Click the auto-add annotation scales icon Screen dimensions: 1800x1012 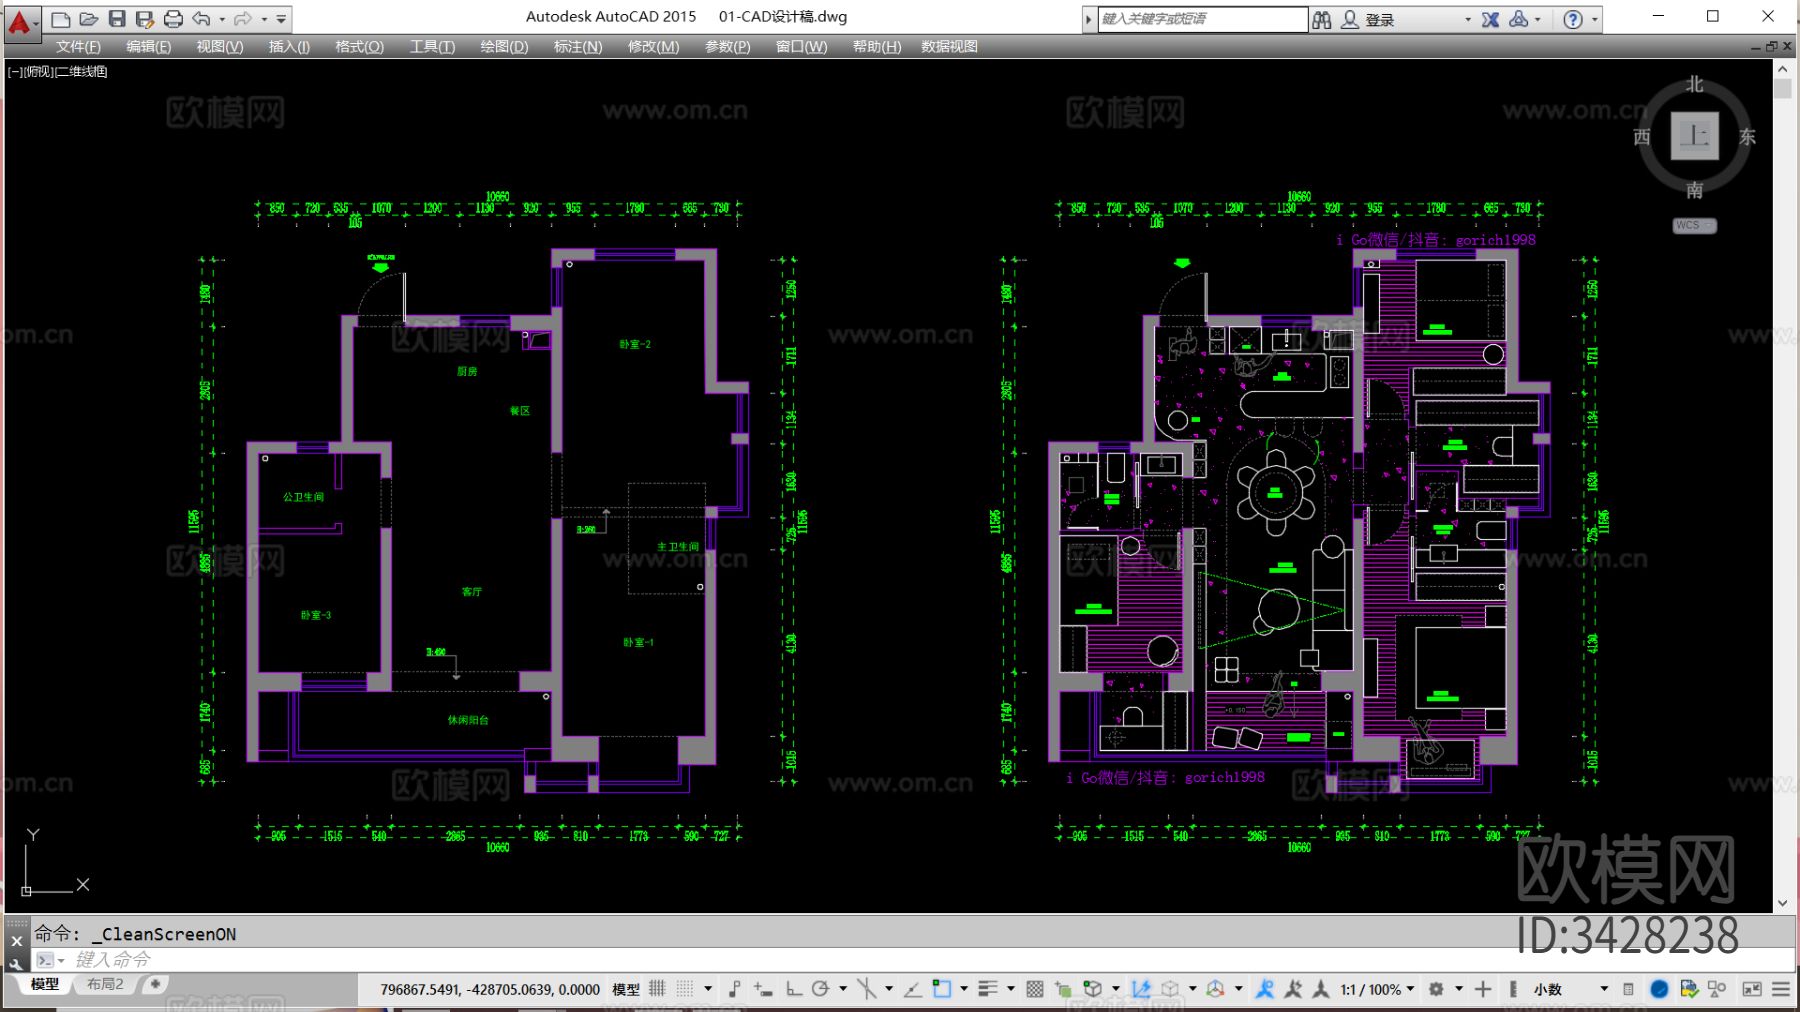click(1293, 989)
